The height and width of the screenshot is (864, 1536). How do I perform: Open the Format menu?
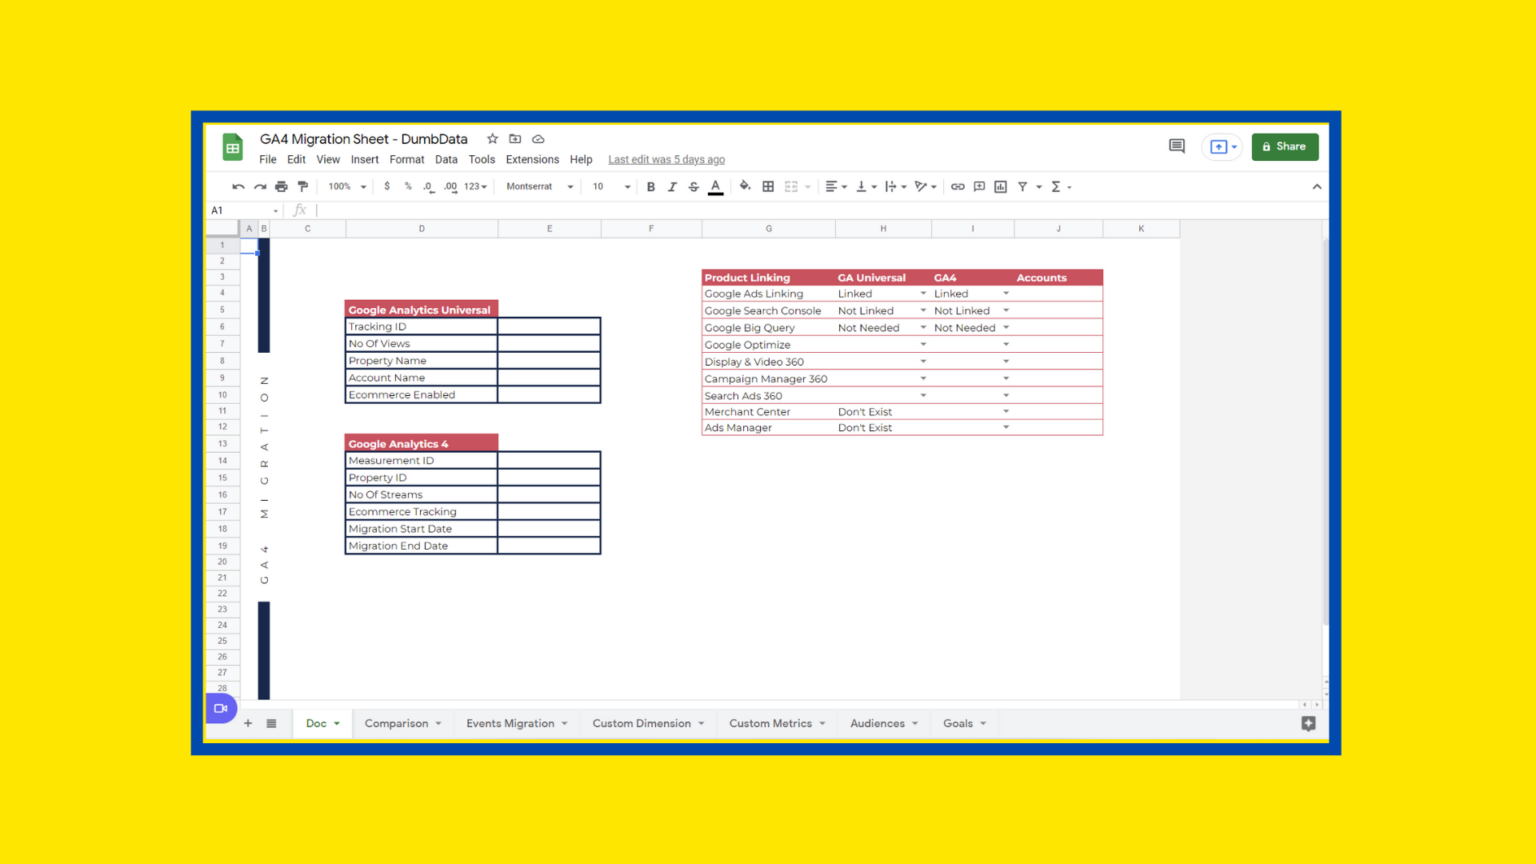407,159
